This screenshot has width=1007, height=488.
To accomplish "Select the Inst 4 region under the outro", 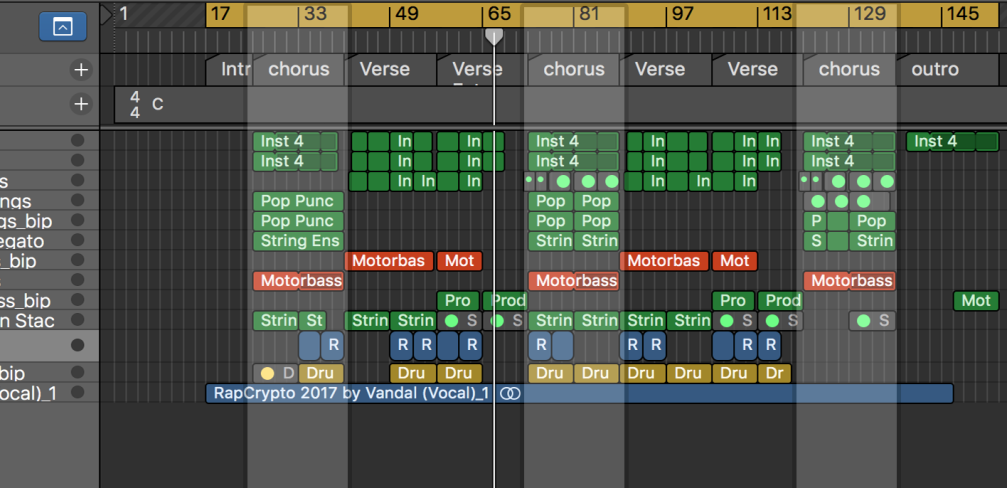I will coord(952,141).
